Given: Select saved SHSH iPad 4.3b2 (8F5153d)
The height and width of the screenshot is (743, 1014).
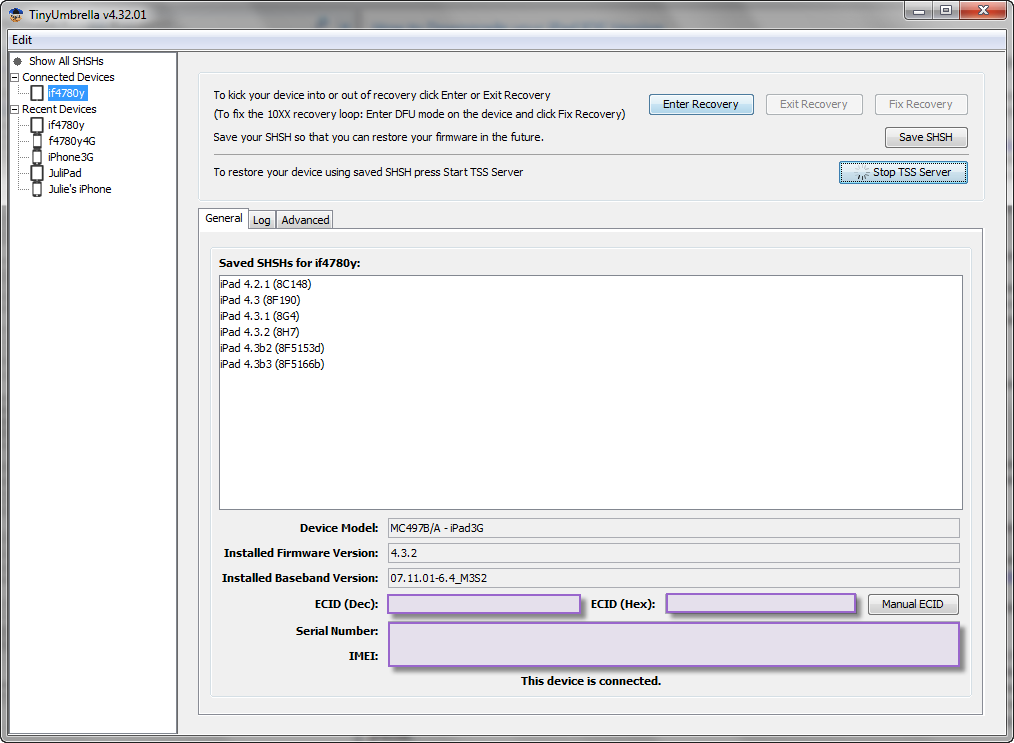Looking at the screenshot, I should (272, 348).
